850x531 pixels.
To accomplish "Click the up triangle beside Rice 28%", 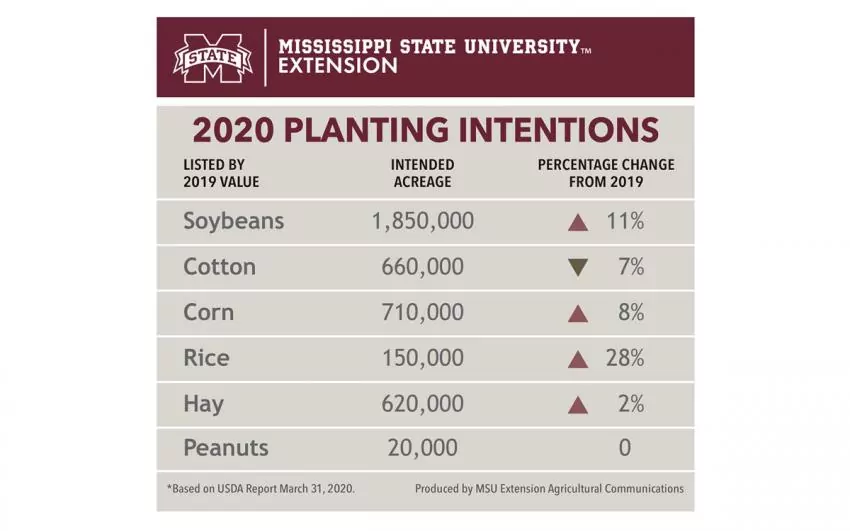I will [577, 359].
